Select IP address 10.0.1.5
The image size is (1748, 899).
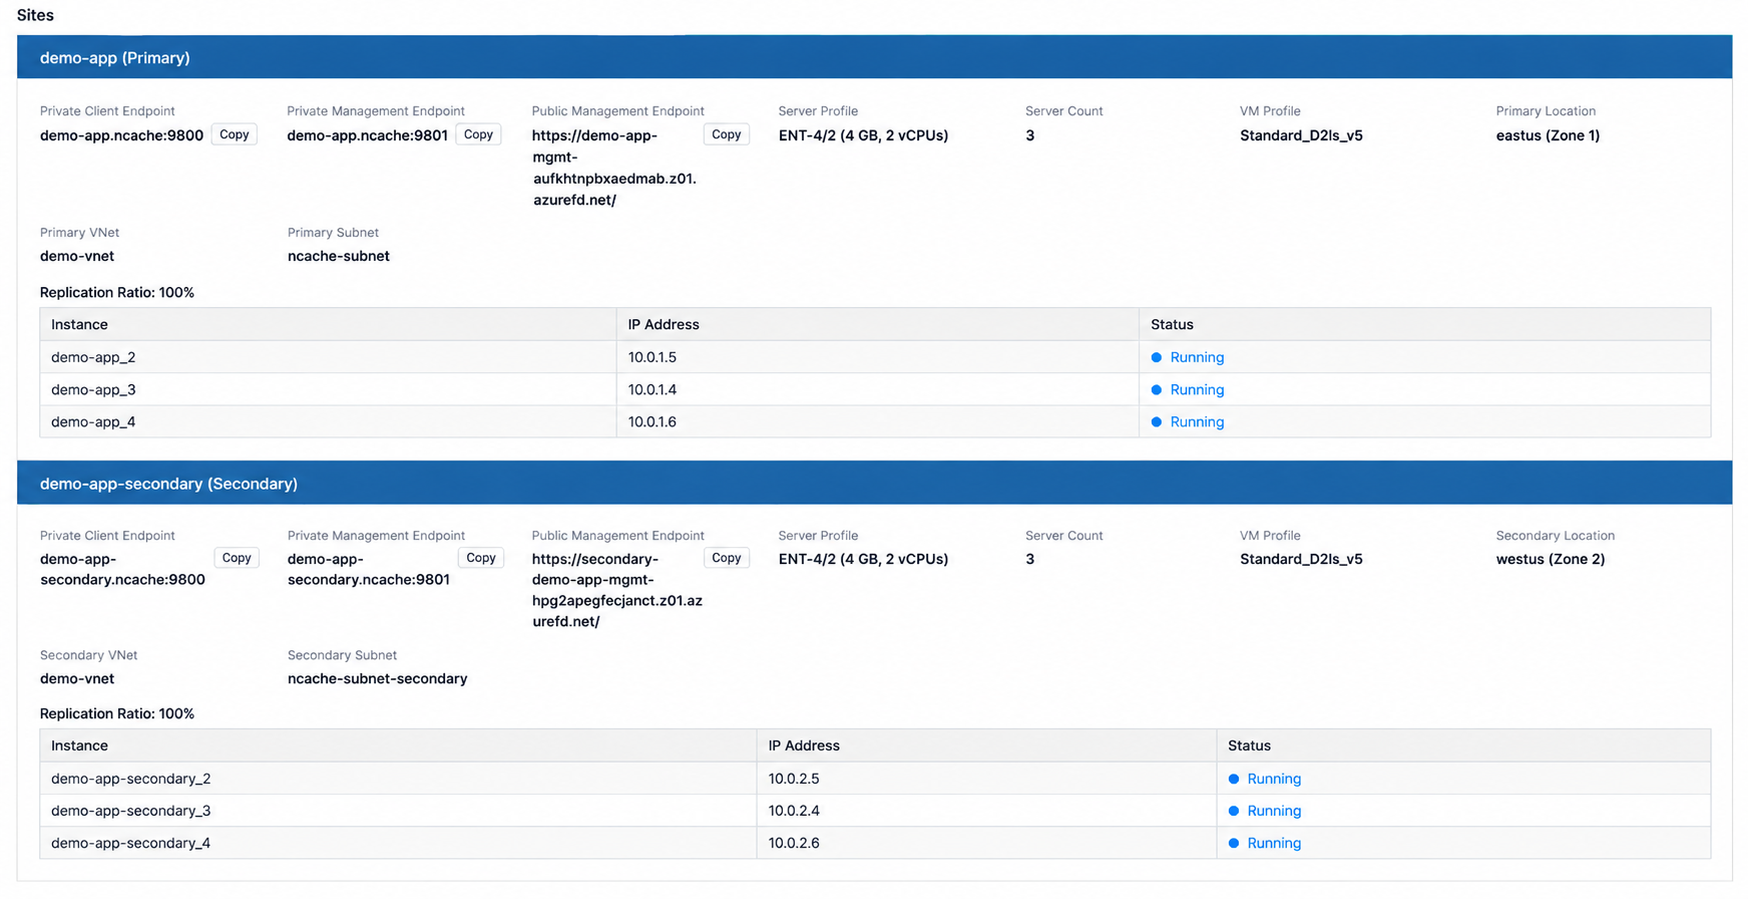point(652,357)
